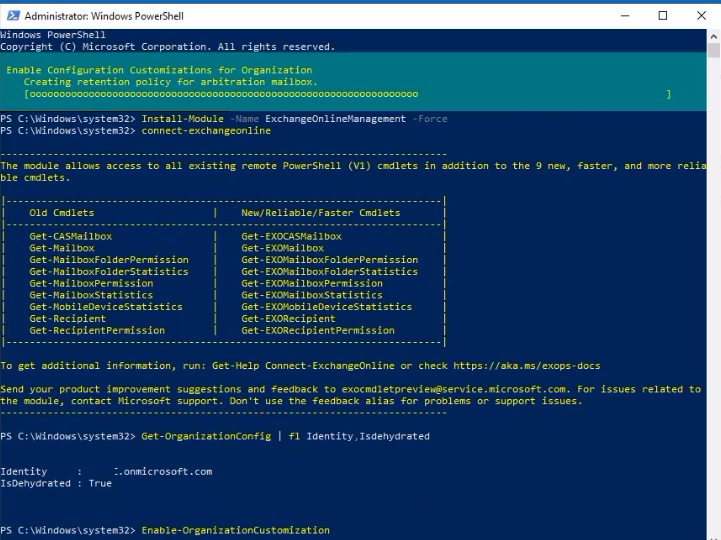Click Get-EXORecipient entry

tap(288, 319)
